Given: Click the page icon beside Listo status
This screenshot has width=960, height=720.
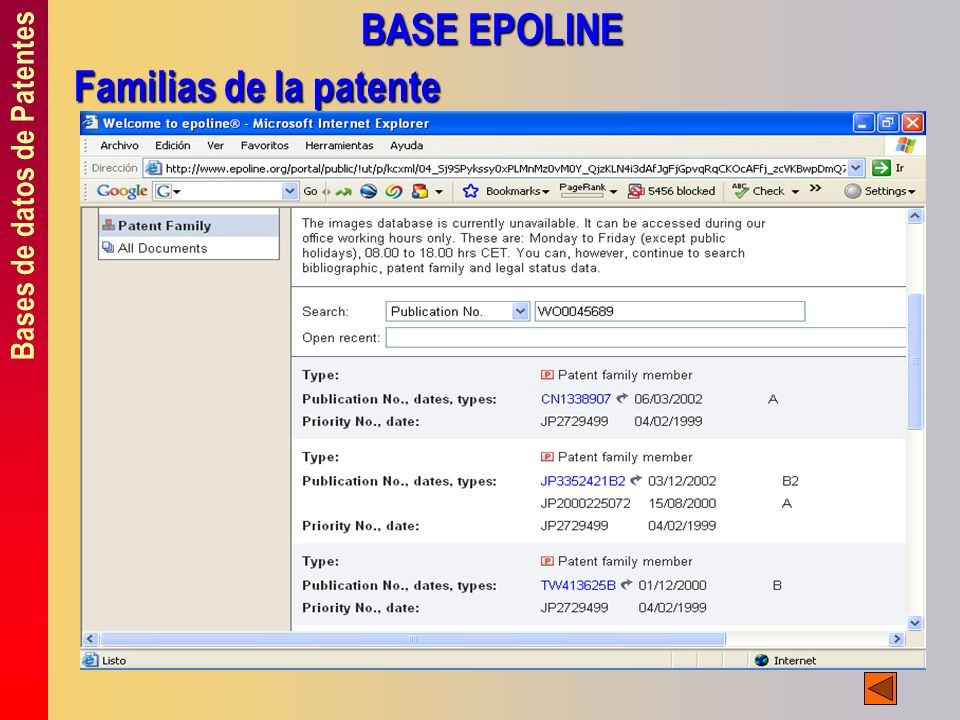Looking at the screenshot, I should tap(91, 660).
